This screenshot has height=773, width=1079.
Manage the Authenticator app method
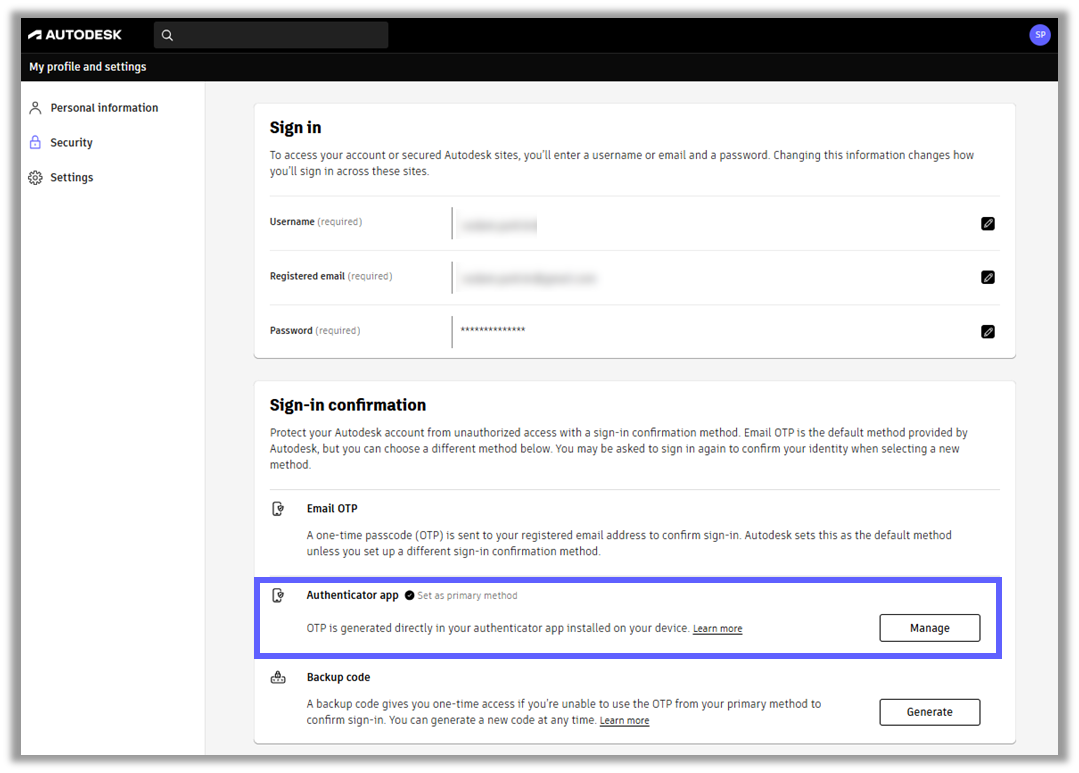pos(930,628)
